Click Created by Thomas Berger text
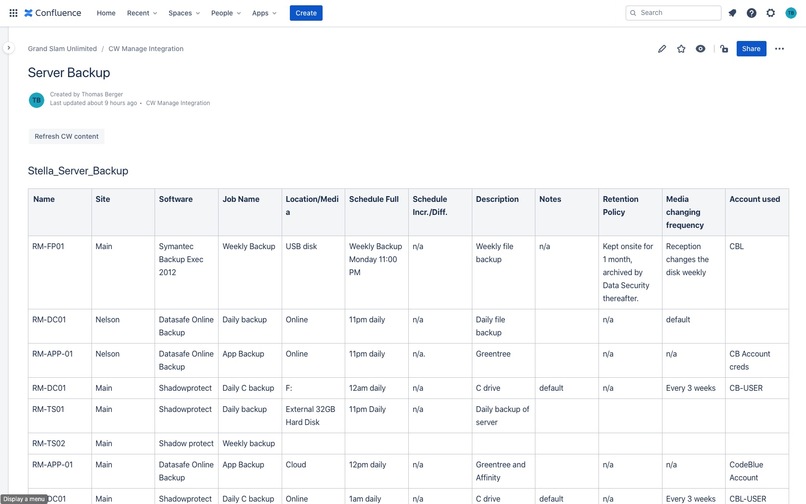The height and width of the screenshot is (504, 806). (86, 94)
